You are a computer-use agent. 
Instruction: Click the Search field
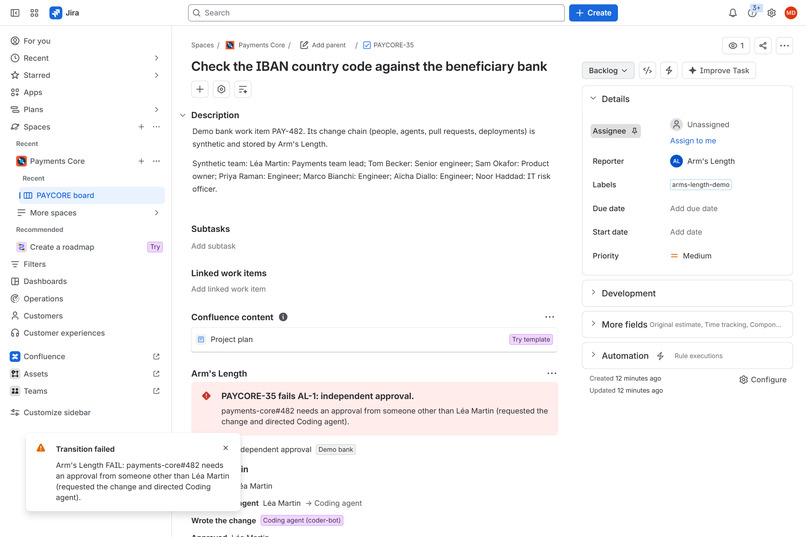click(376, 13)
